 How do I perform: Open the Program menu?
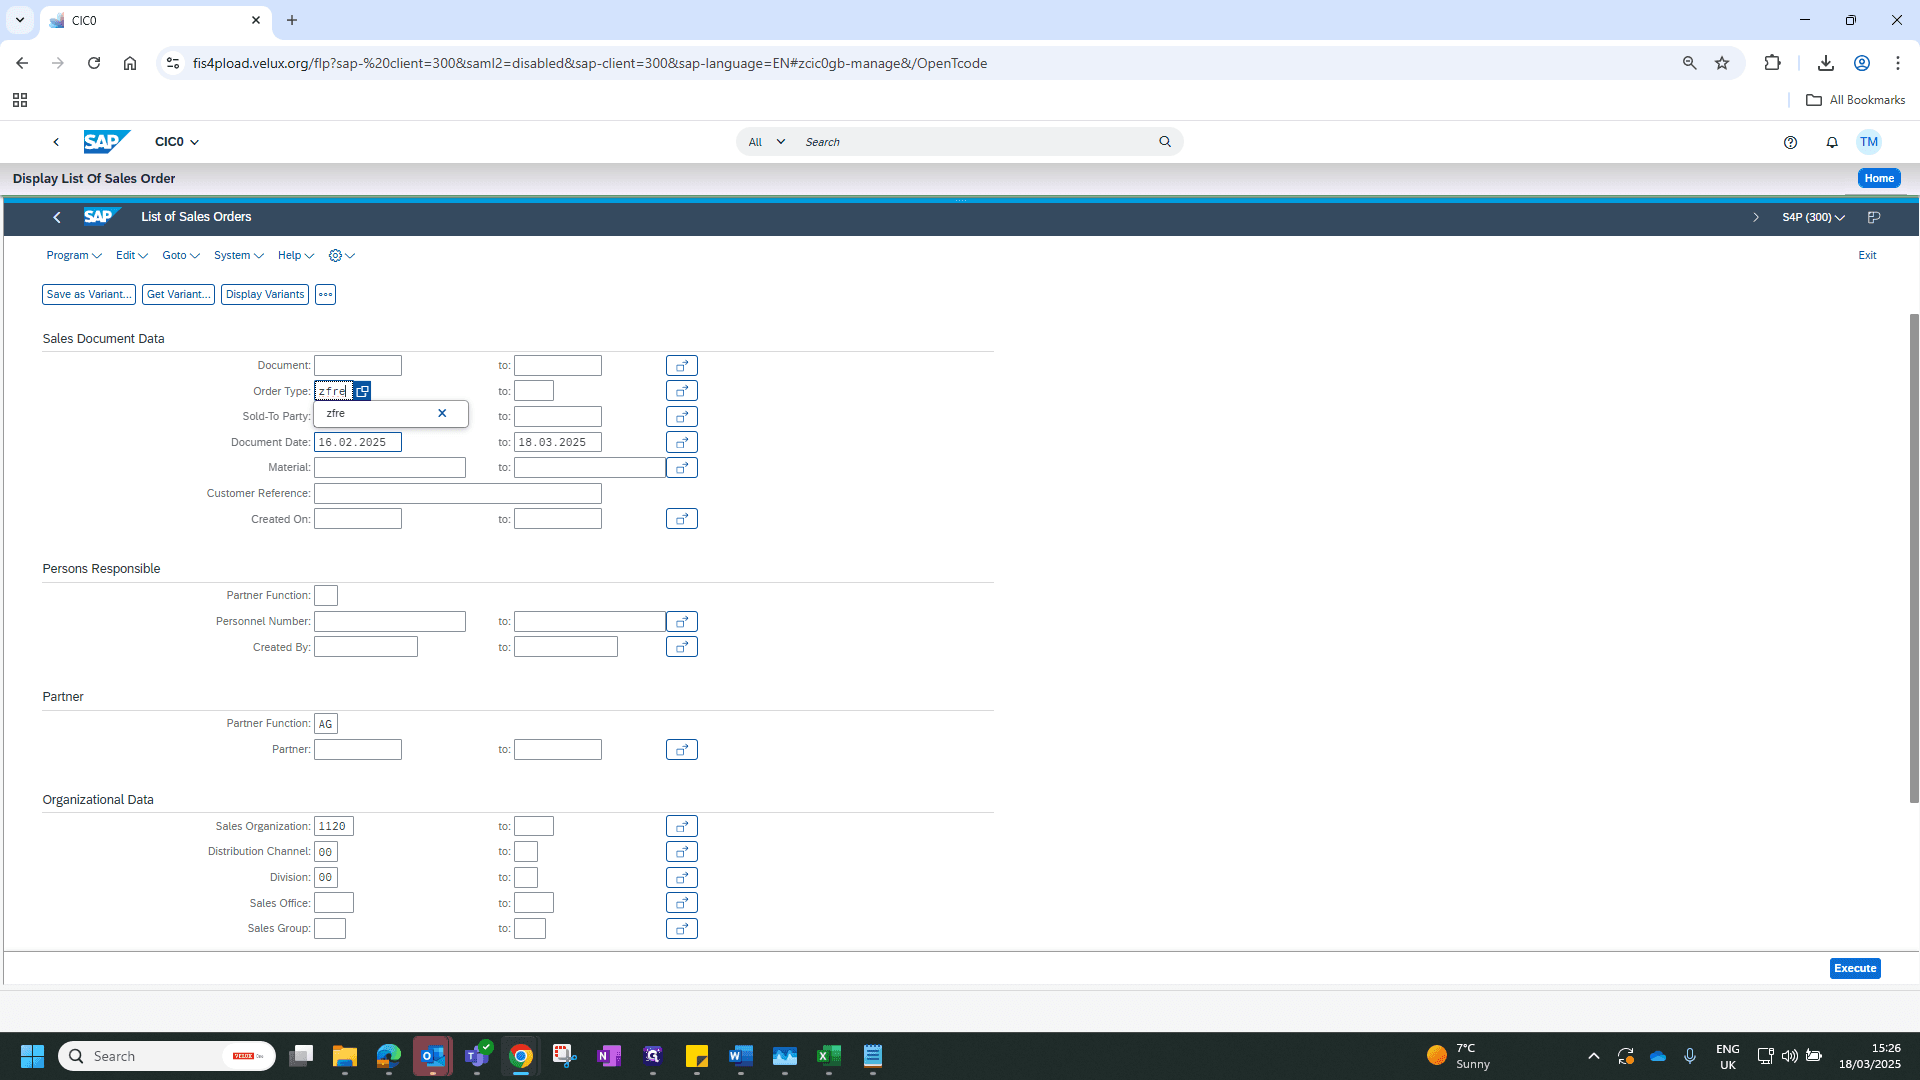click(x=74, y=256)
